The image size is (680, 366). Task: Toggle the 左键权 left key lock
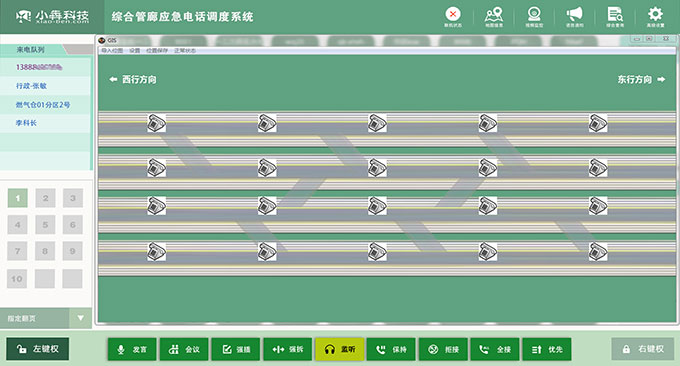click(37, 349)
